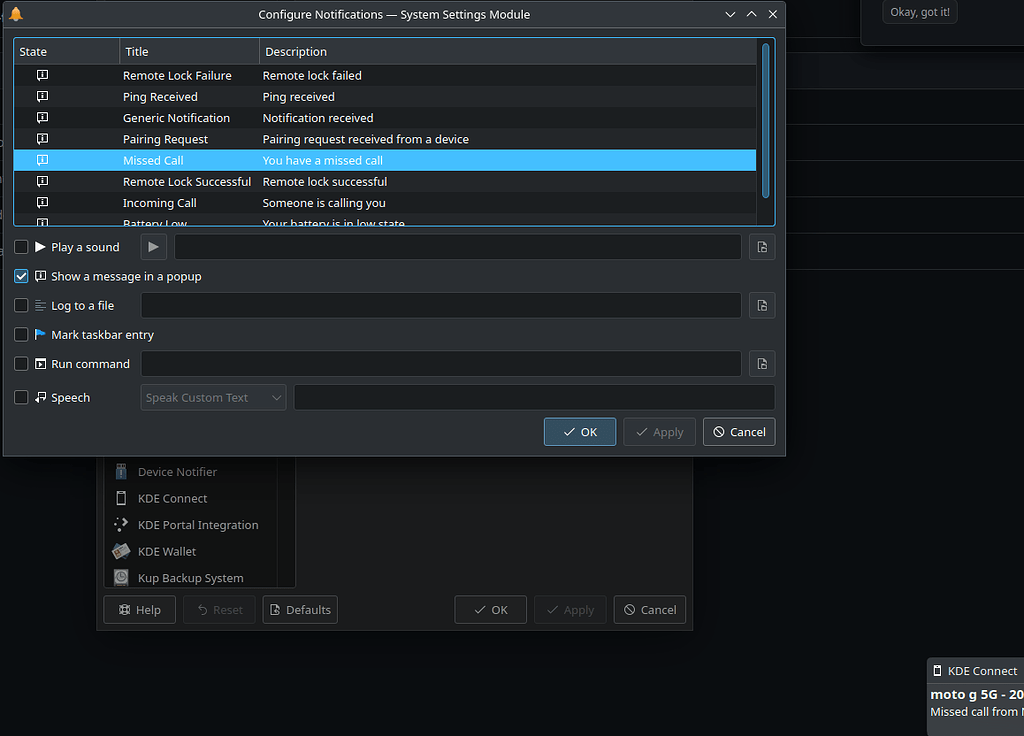This screenshot has height=736, width=1024.
Task: Click the Defaults button
Action: pos(300,610)
